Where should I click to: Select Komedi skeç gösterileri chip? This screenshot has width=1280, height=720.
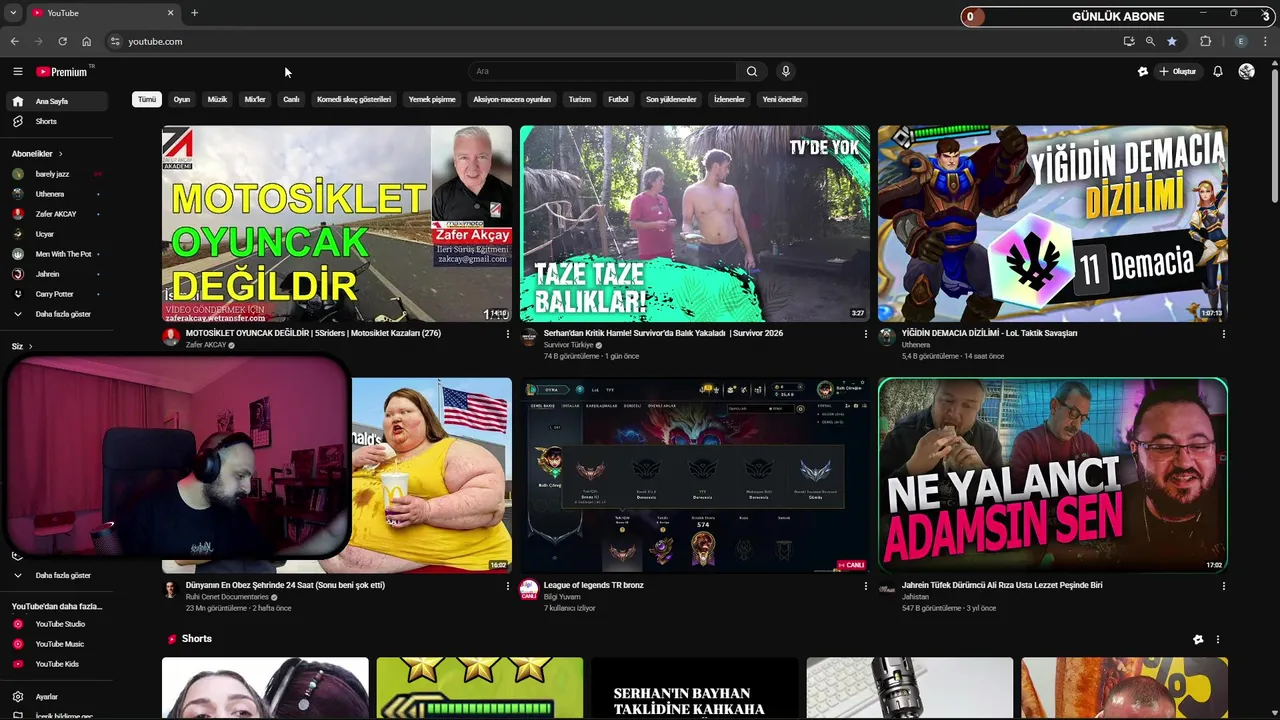(354, 99)
